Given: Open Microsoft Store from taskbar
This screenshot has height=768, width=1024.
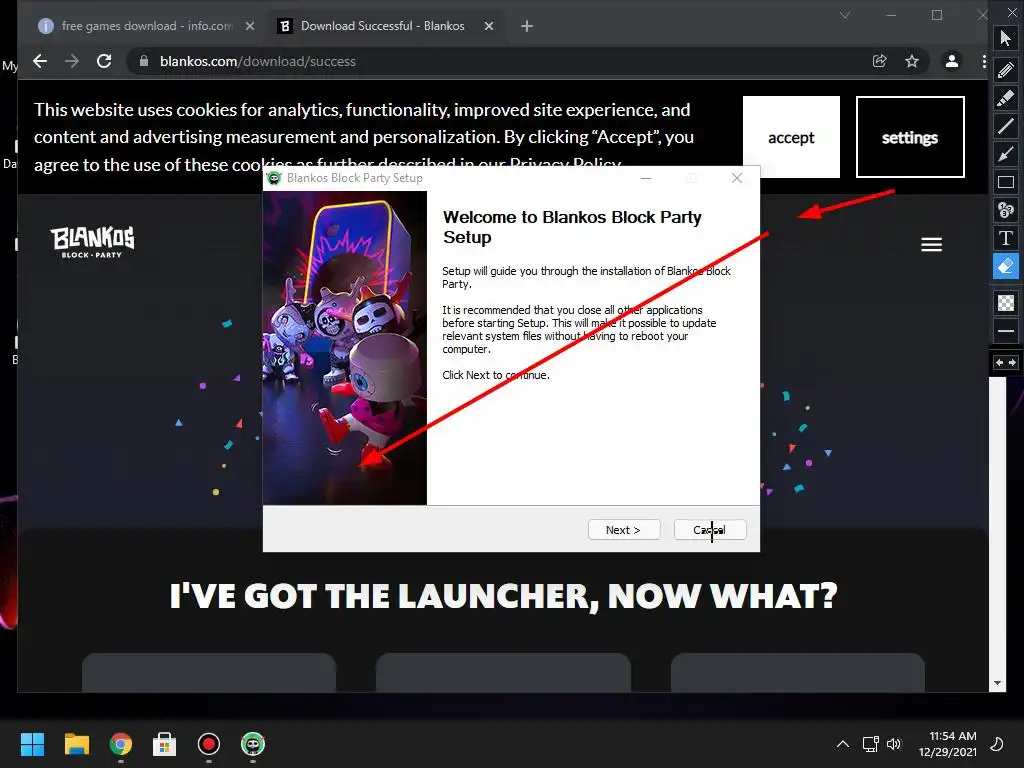Looking at the screenshot, I should pyautogui.click(x=165, y=744).
